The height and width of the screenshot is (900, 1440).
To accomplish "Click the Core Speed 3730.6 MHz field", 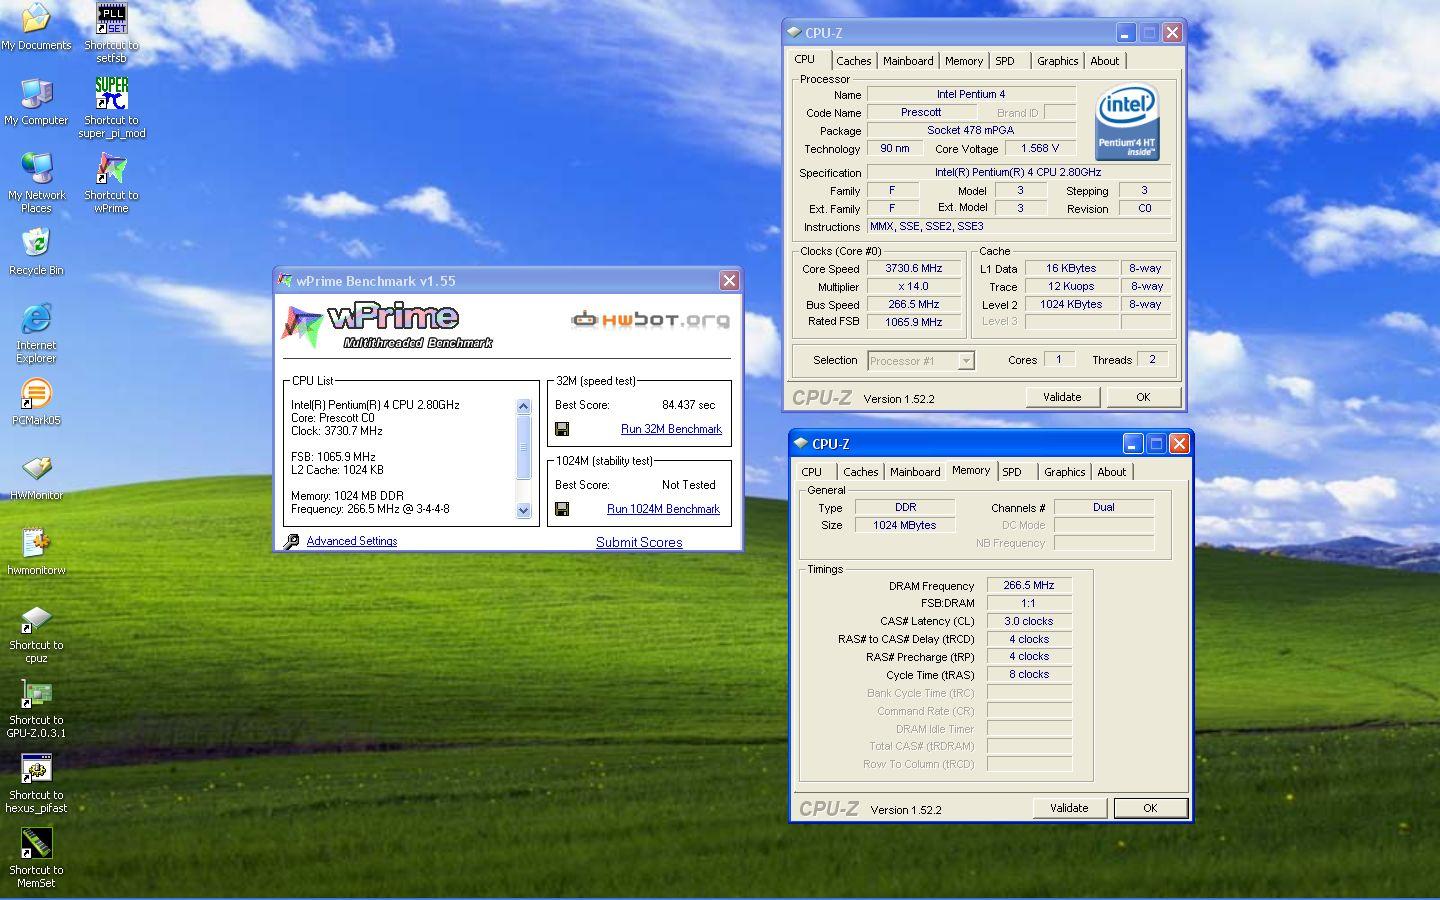I will click(x=914, y=269).
